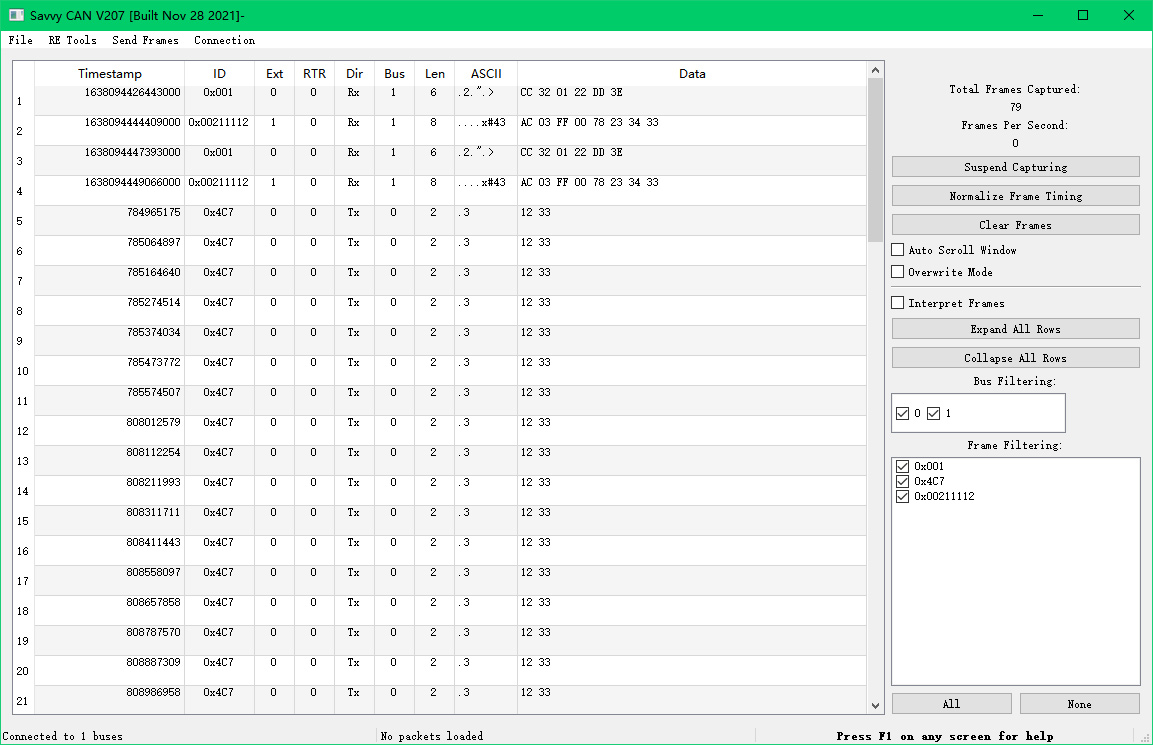Sort by the Timestamp column header

pos(110,74)
